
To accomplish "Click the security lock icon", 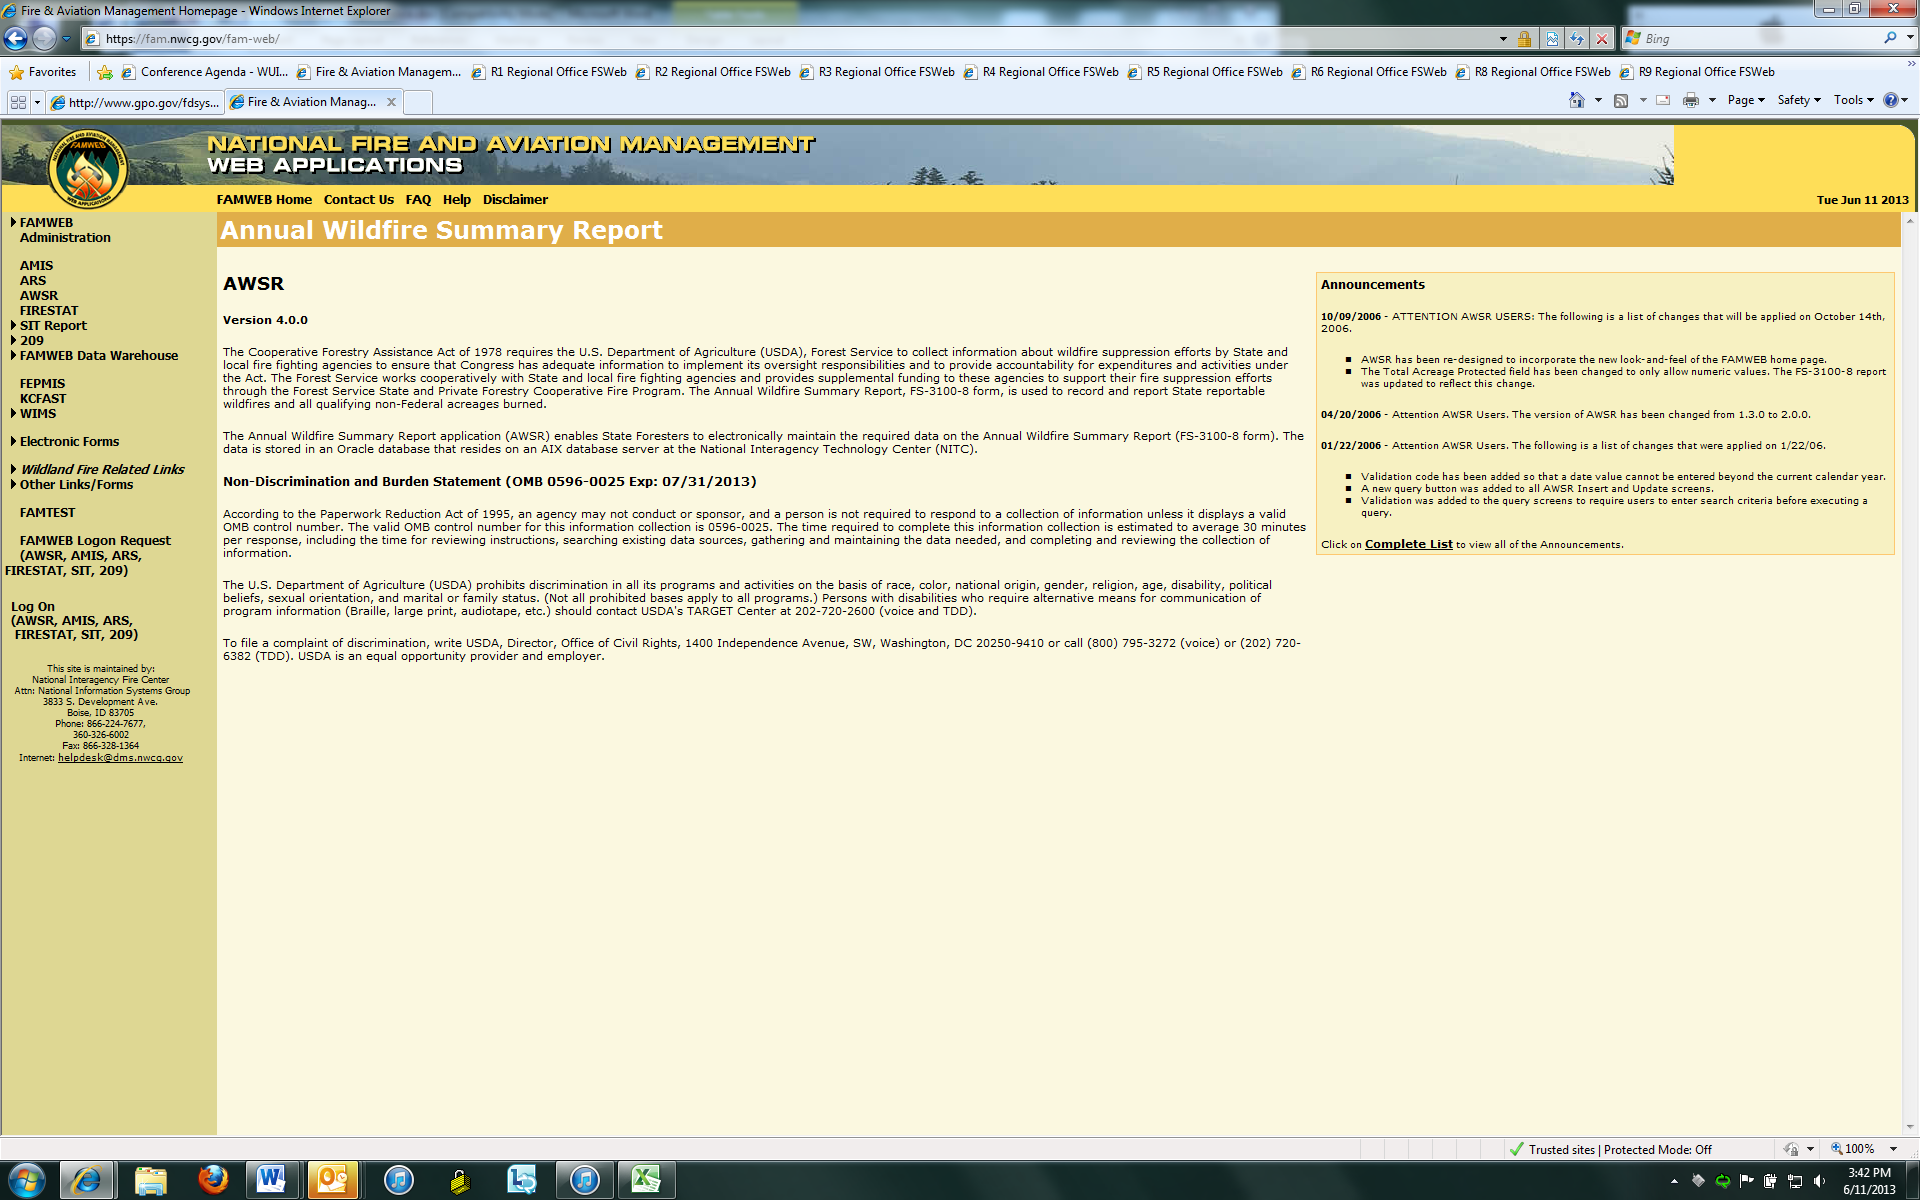I will point(1524,38).
